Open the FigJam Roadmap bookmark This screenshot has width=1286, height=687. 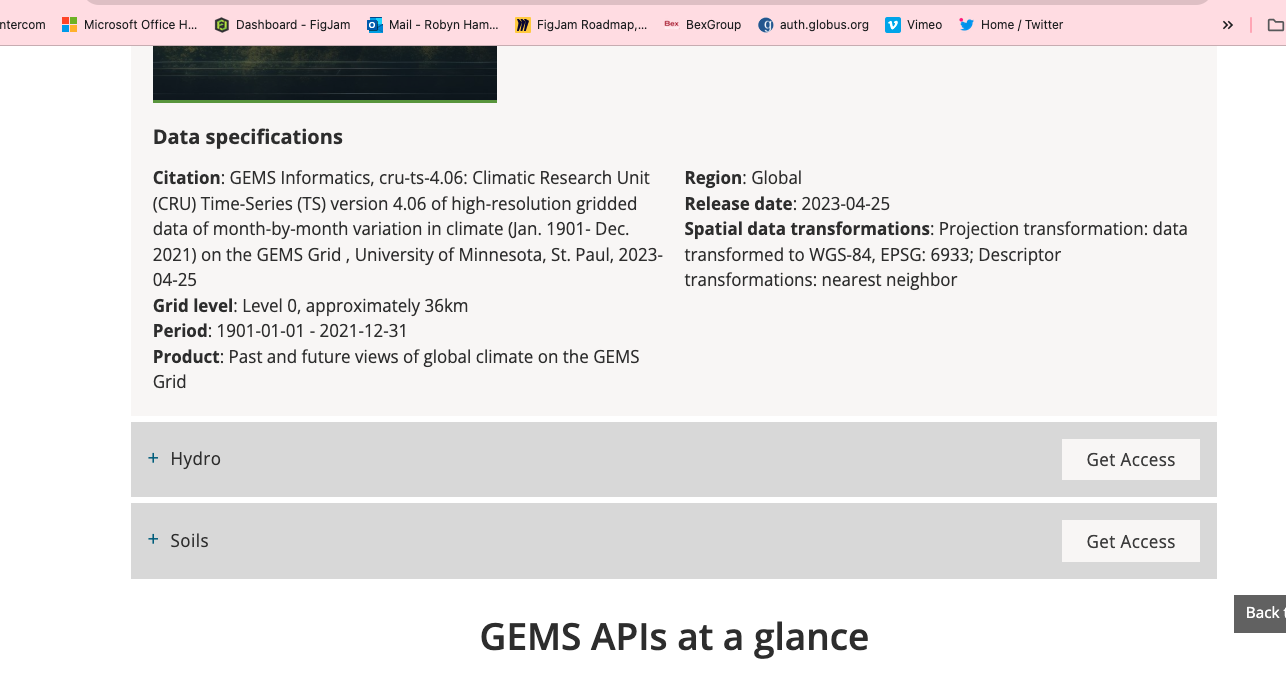580,25
